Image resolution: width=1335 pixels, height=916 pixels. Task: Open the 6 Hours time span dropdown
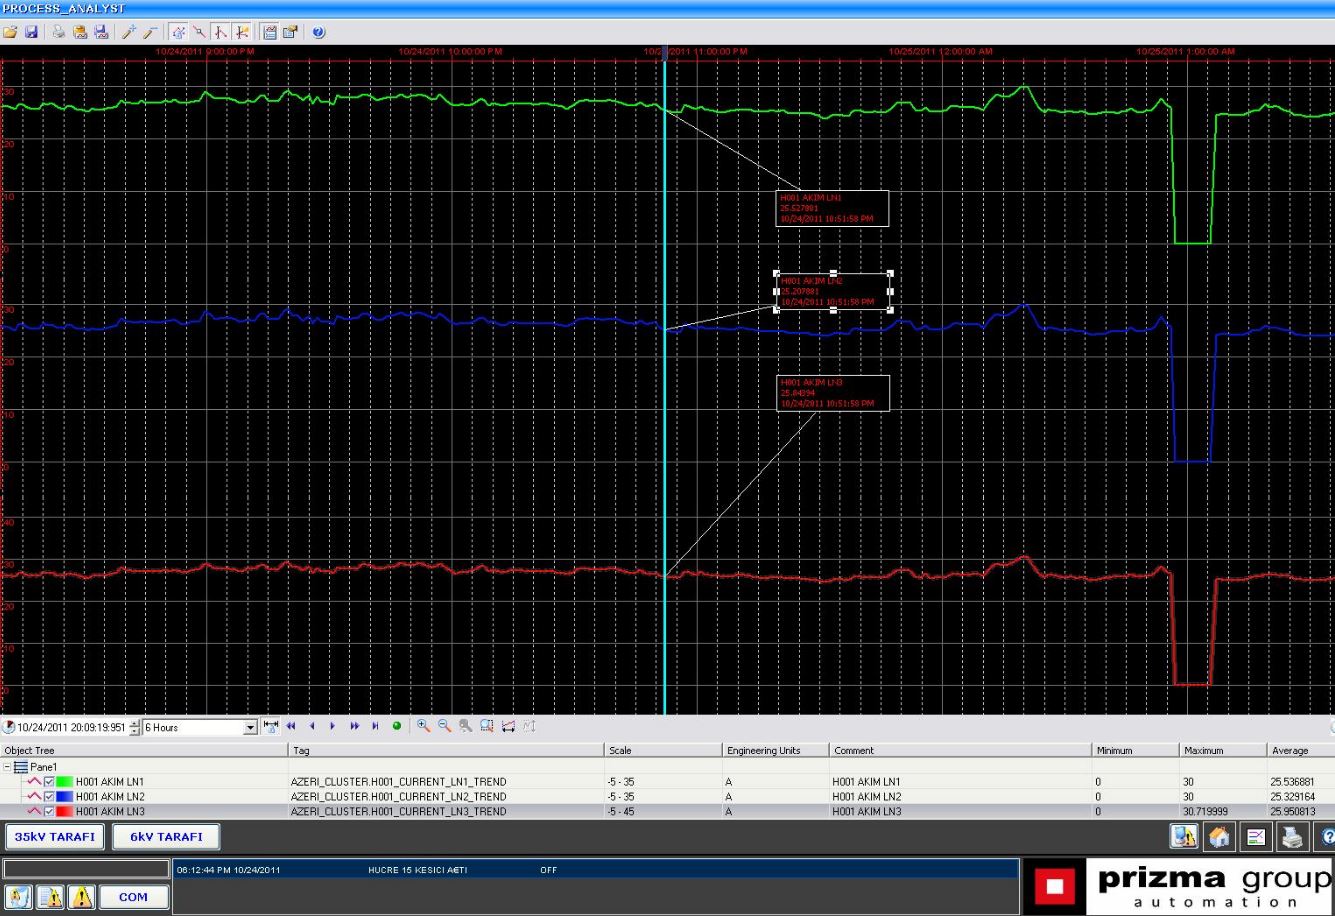coord(250,727)
